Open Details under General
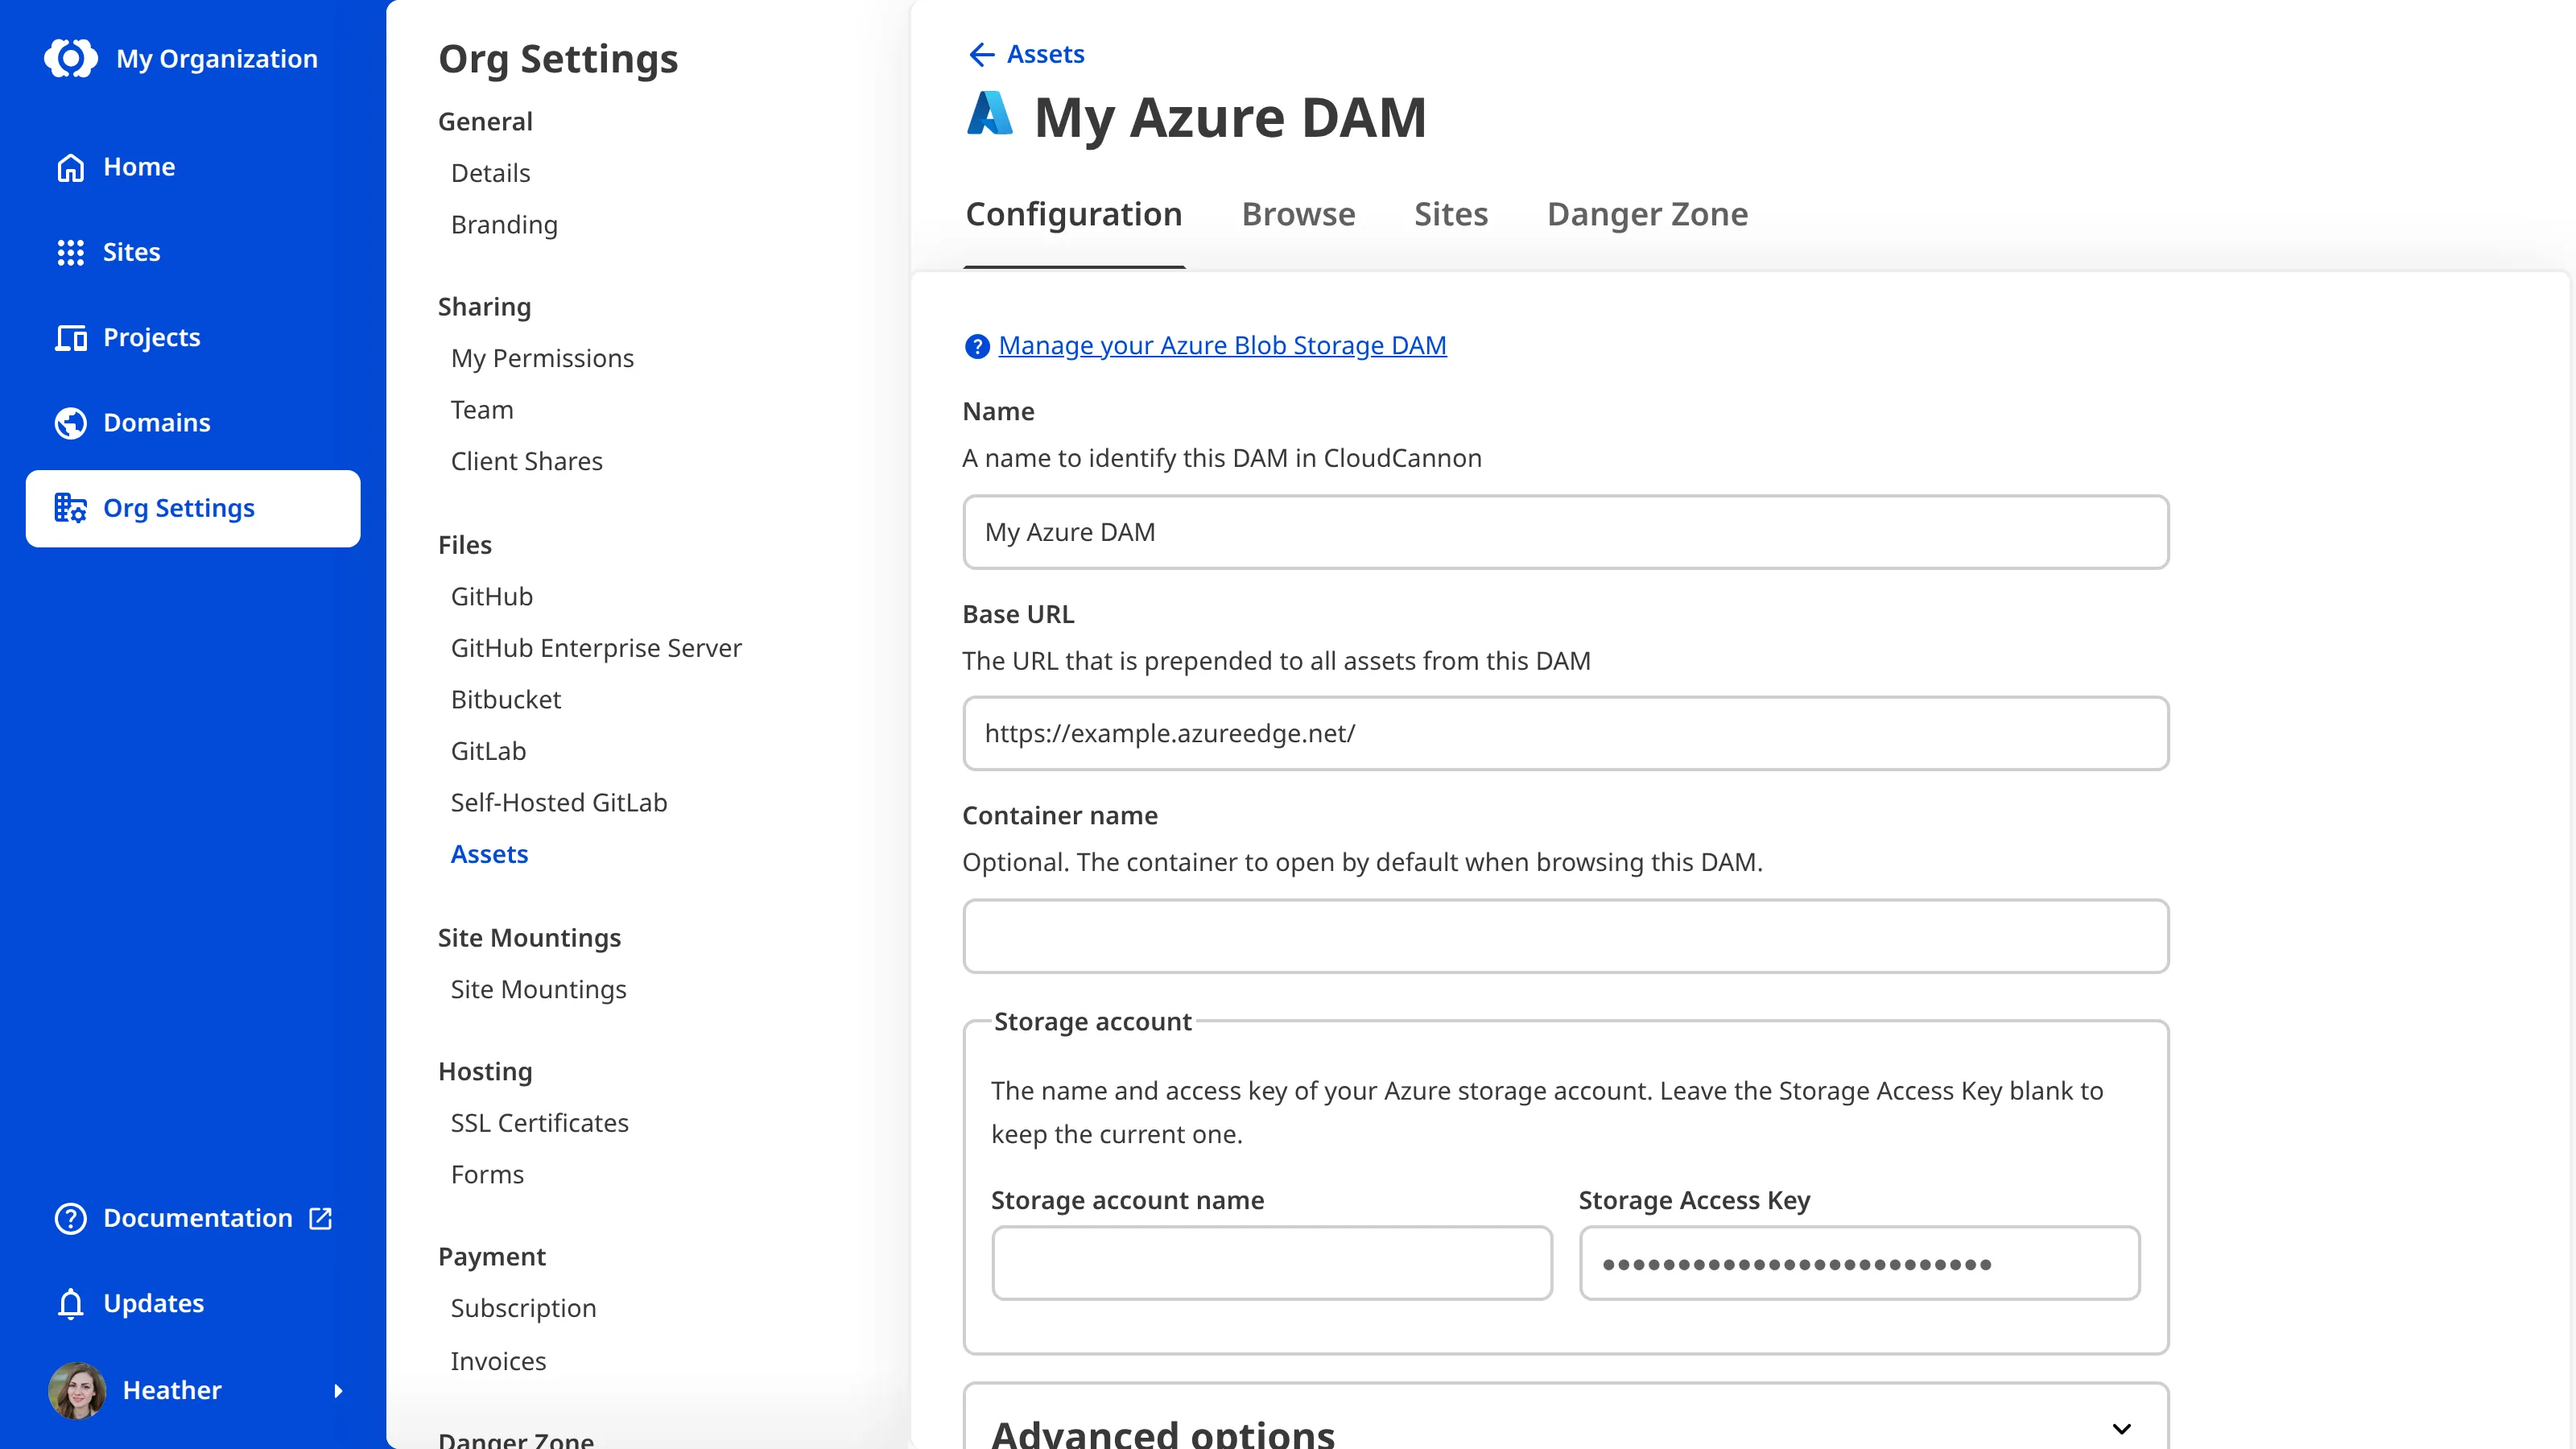This screenshot has height=1449, width=2576. [x=490, y=173]
